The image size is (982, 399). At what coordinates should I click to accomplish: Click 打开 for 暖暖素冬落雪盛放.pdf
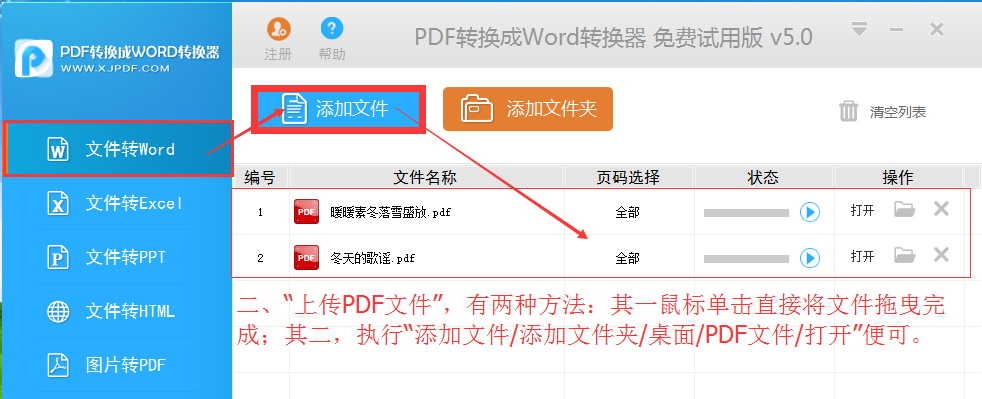pos(862,210)
